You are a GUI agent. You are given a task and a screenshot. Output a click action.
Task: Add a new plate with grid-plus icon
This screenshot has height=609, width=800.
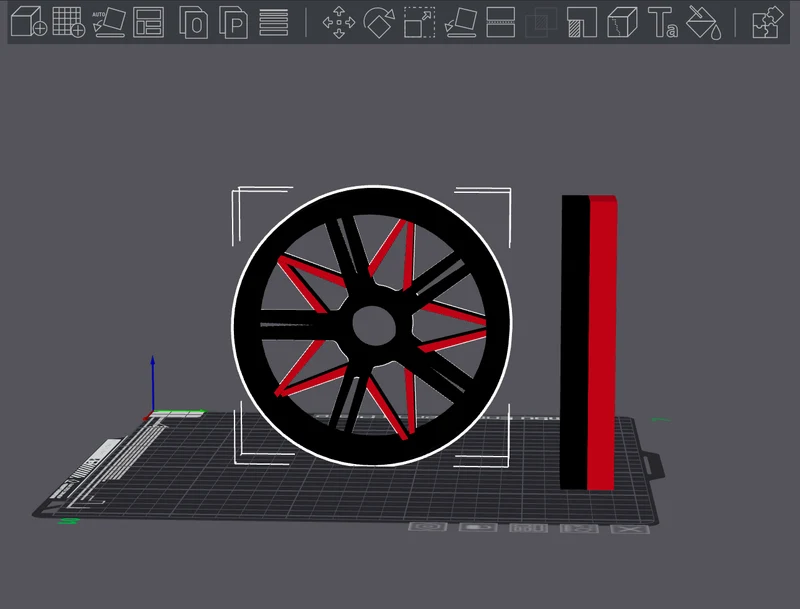(x=68, y=22)
